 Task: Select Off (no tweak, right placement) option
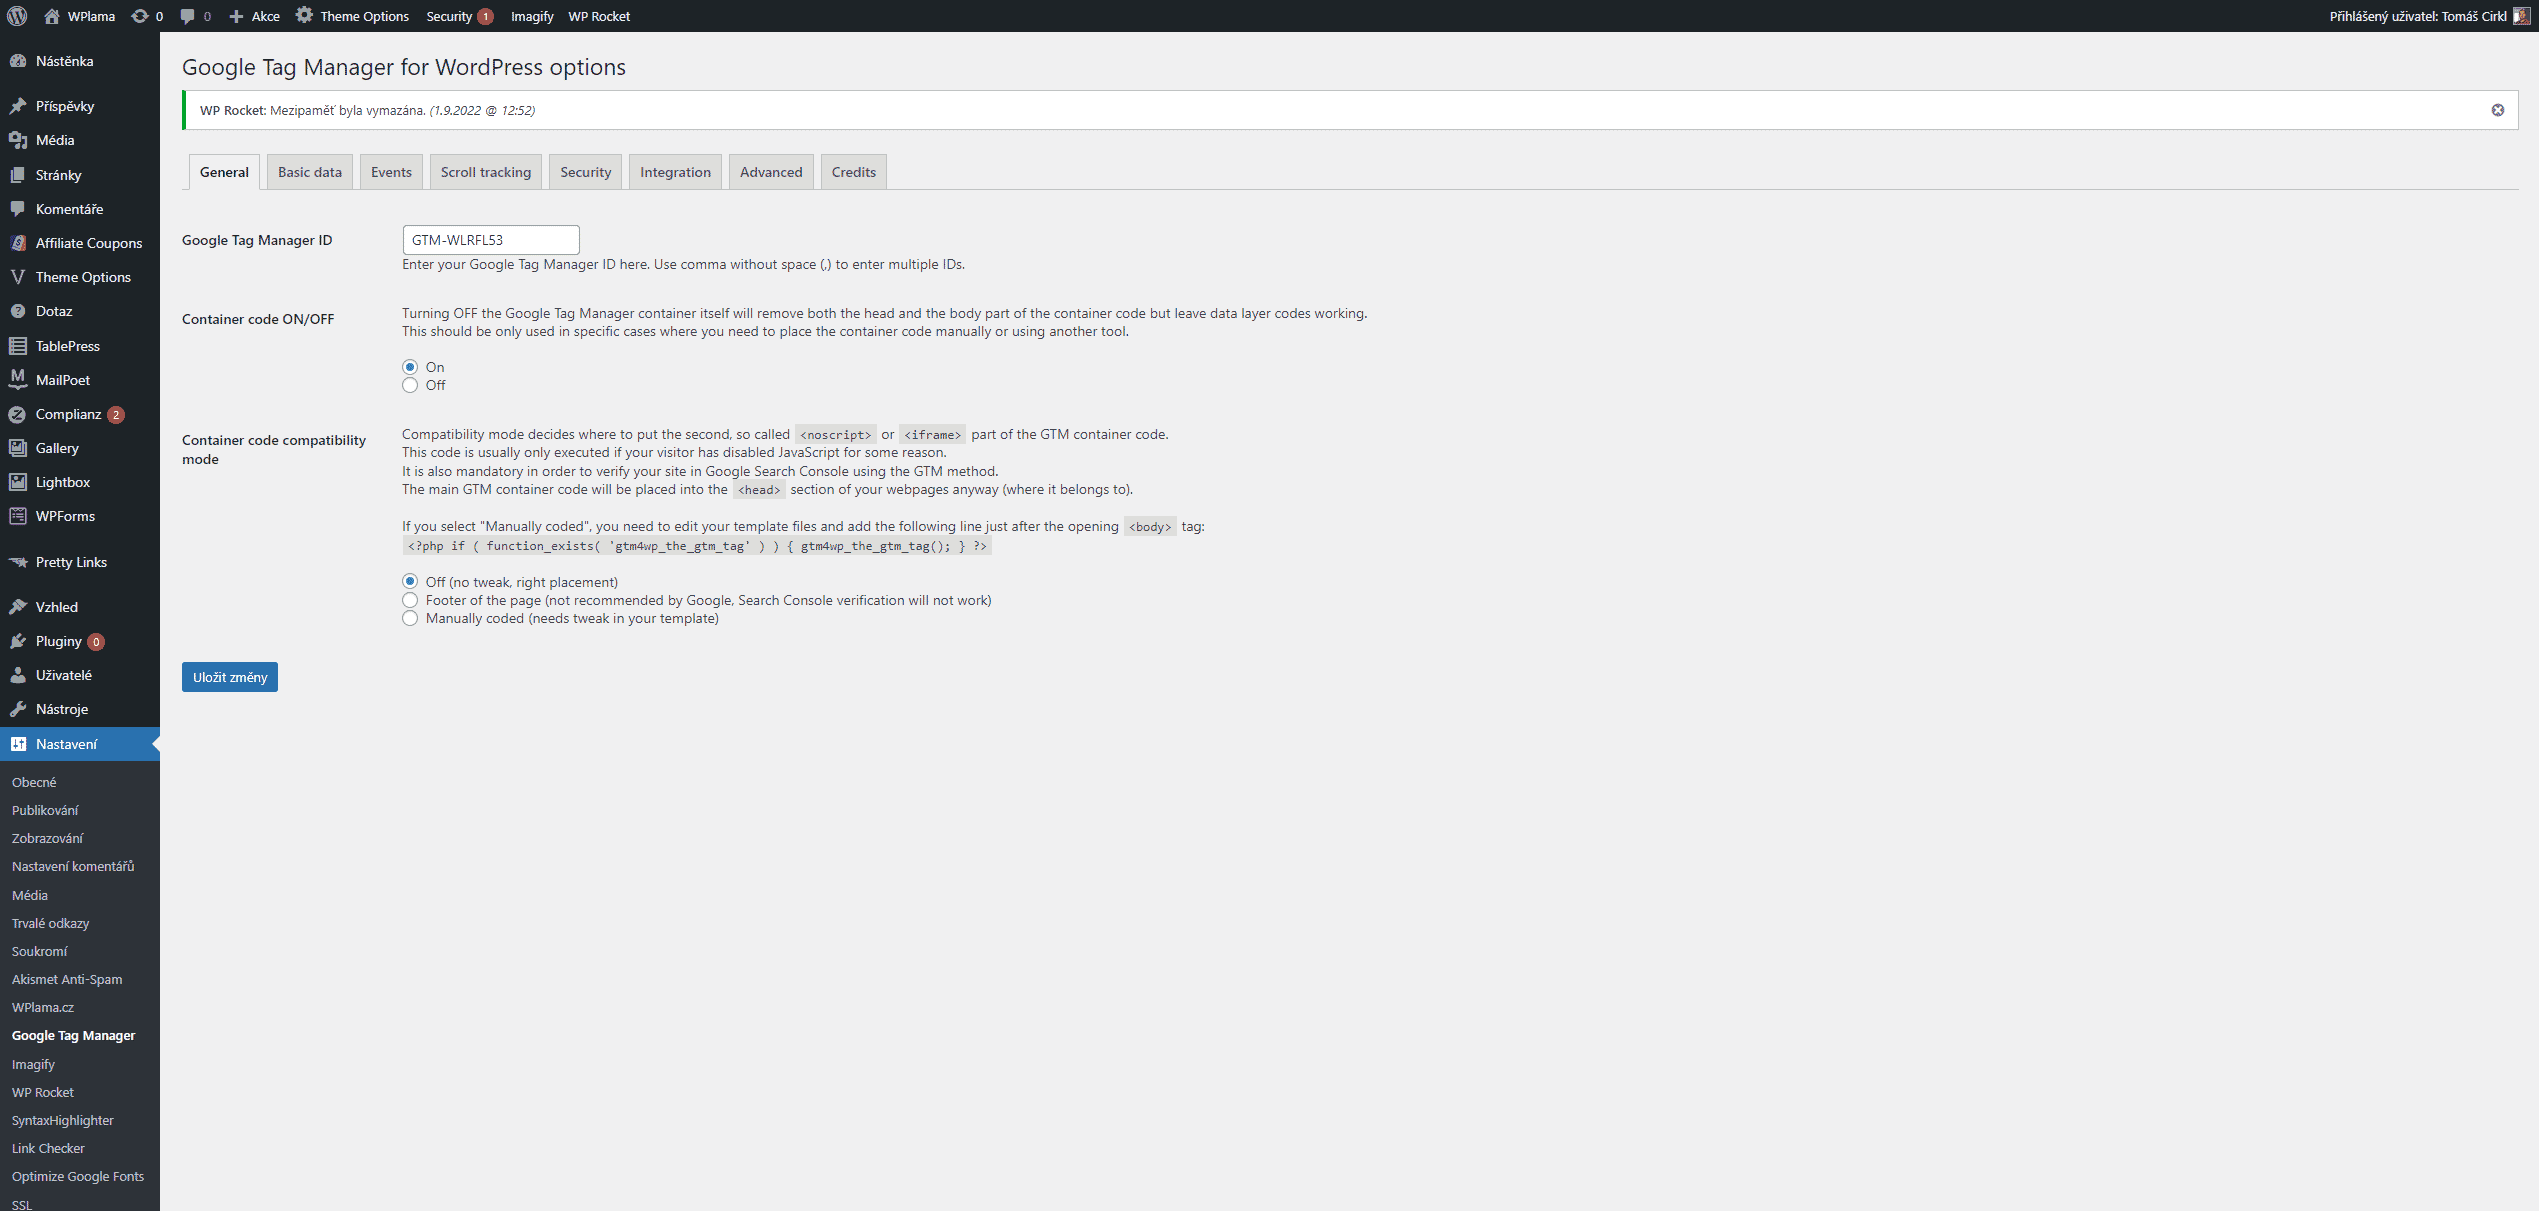(x=410, y=581)
